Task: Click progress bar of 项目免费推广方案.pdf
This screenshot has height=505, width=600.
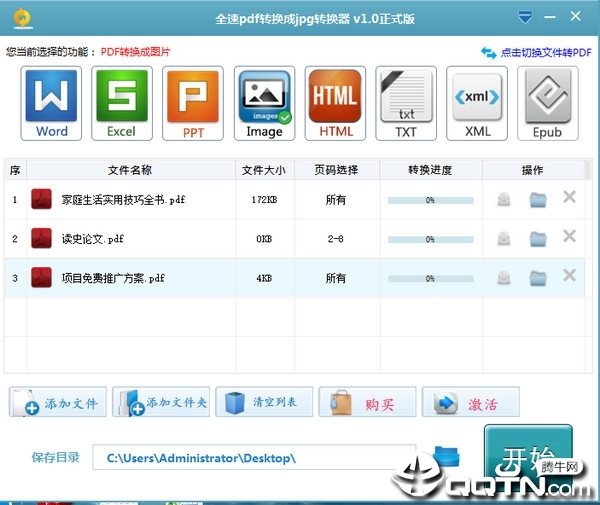Action: (x=430, y=279)
